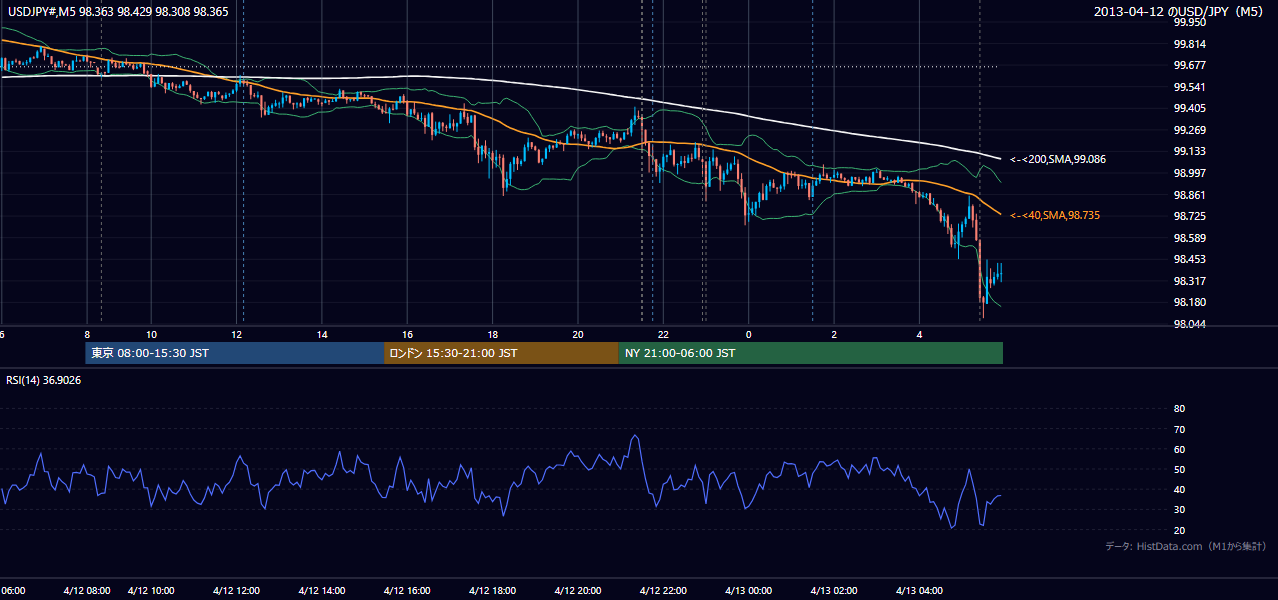Click hour tick 10 under price chart
Viewport: 1278px width, 600px height.
151,334
